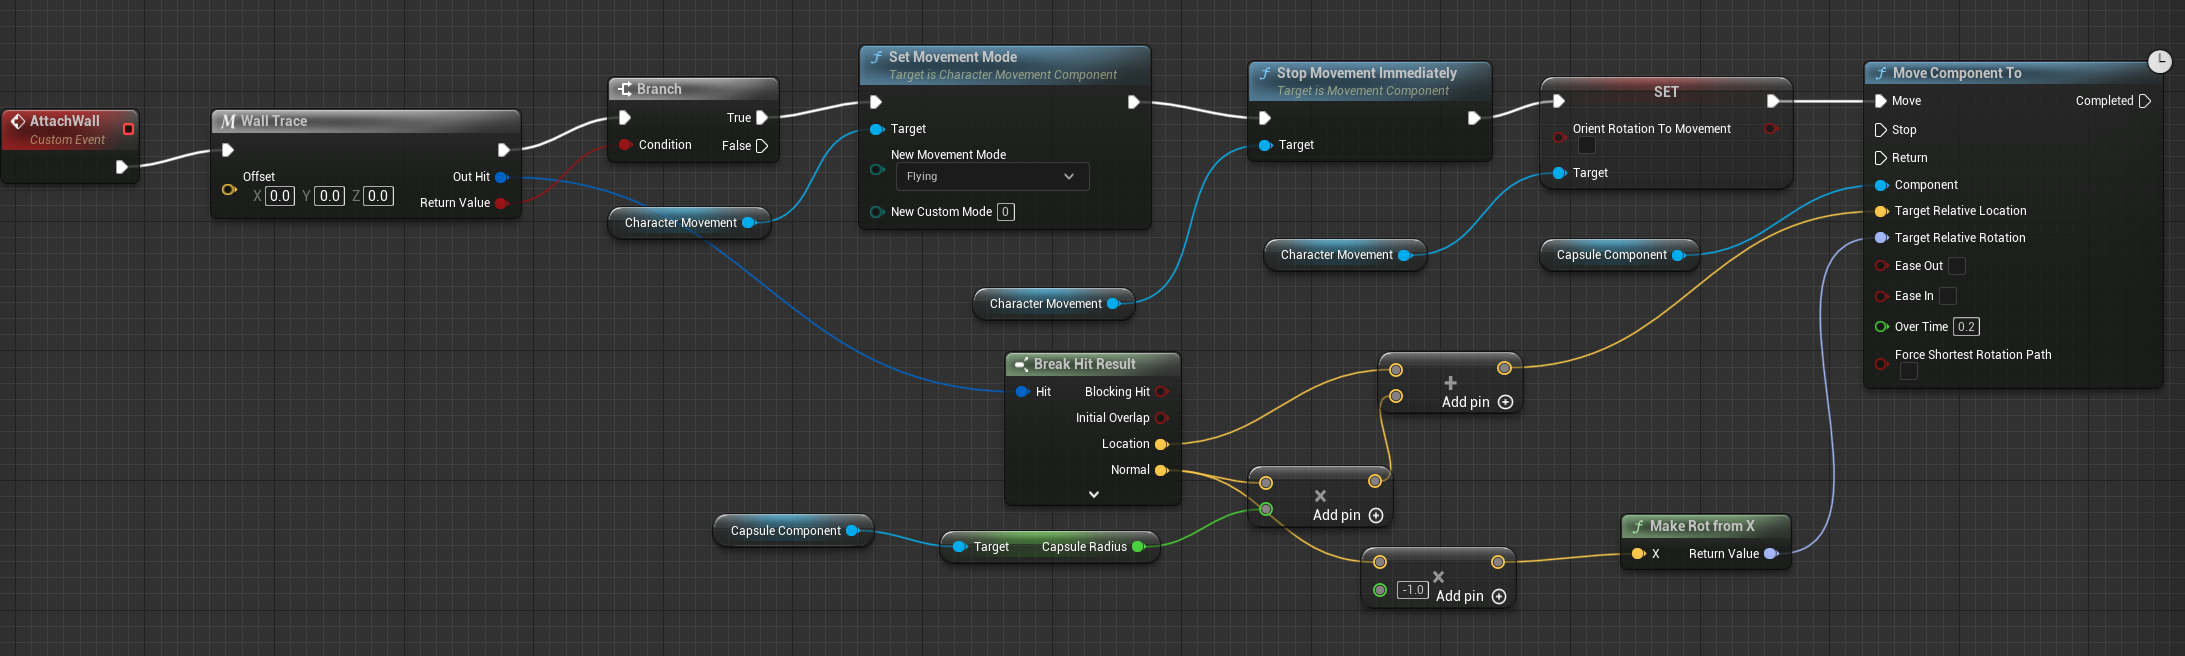Select the Break Hit Result node title
The width and height of the screenshot is (2185, 656).
(1084, 364)
